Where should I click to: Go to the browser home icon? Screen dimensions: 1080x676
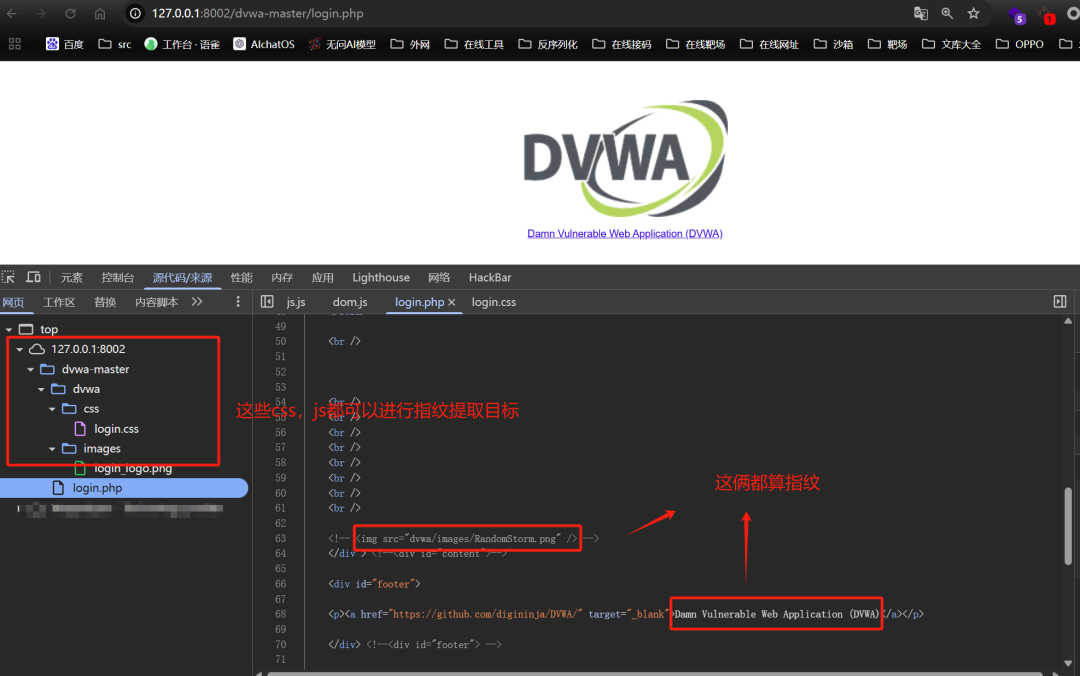tap(100, 13)
